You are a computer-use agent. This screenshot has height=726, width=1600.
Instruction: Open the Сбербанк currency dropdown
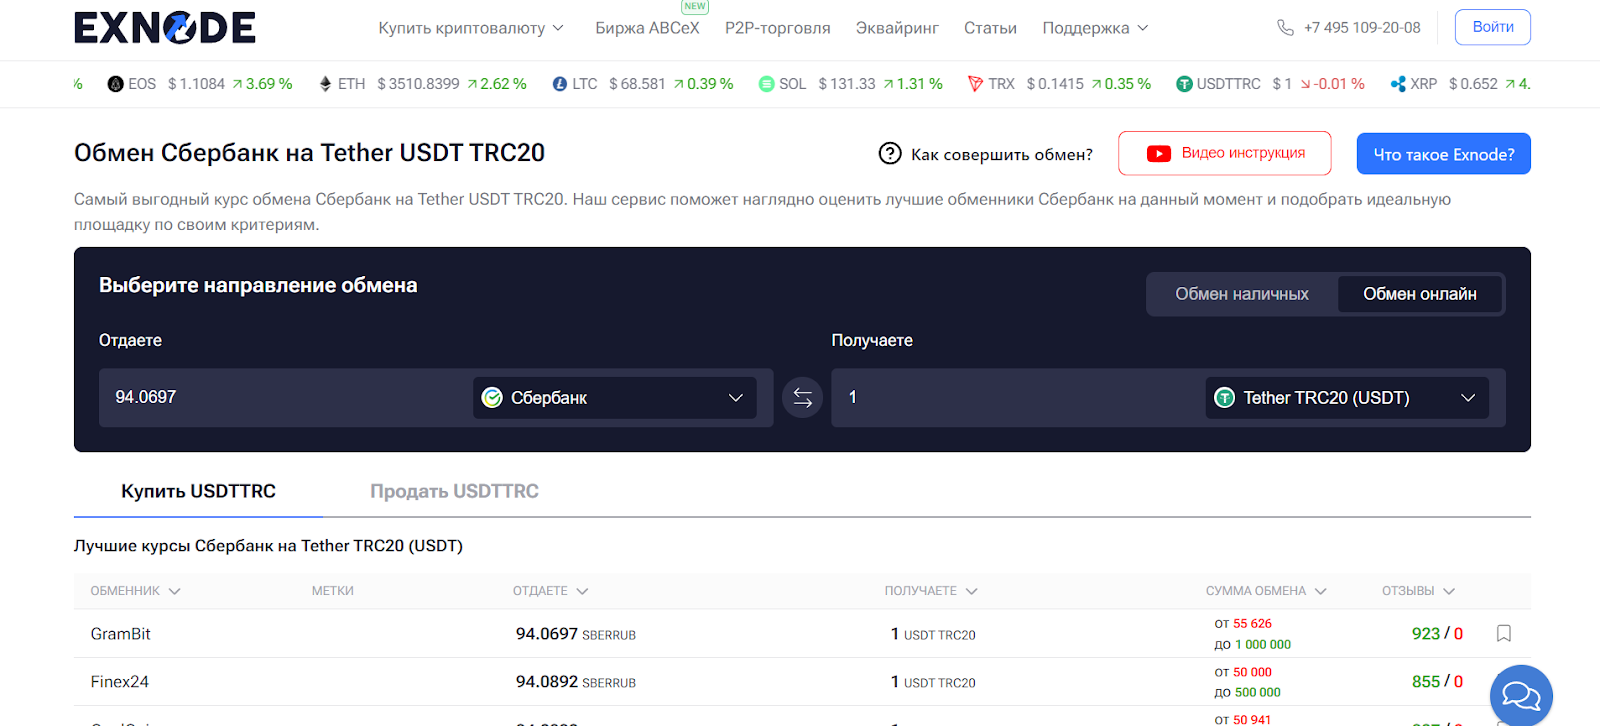coord(615,397)
